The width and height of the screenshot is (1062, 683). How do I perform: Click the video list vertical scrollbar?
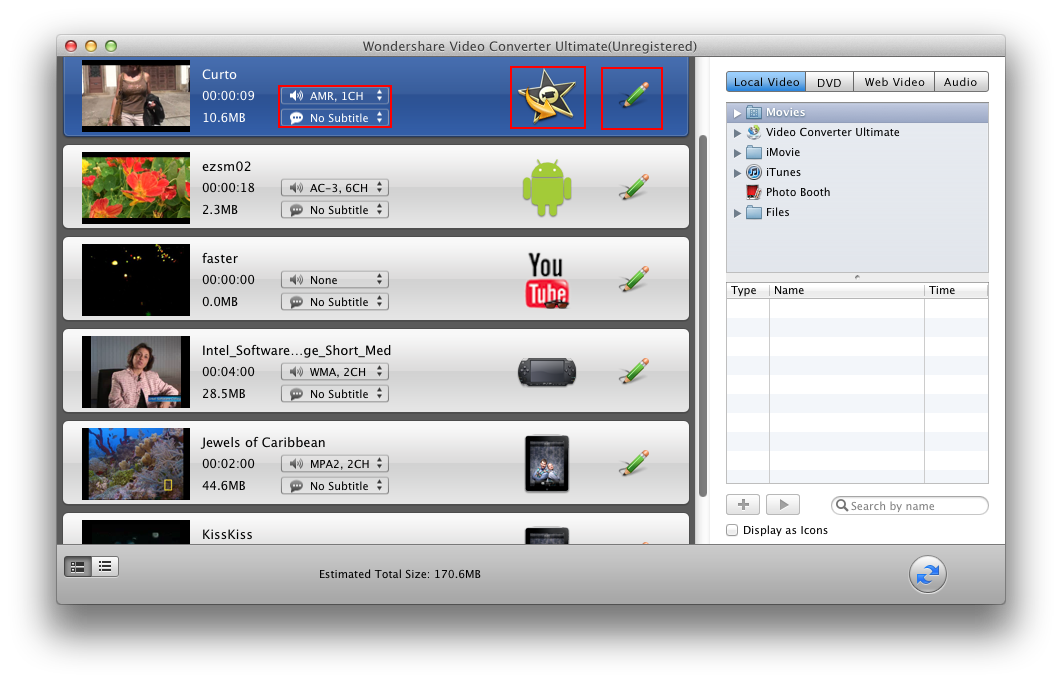702,300
